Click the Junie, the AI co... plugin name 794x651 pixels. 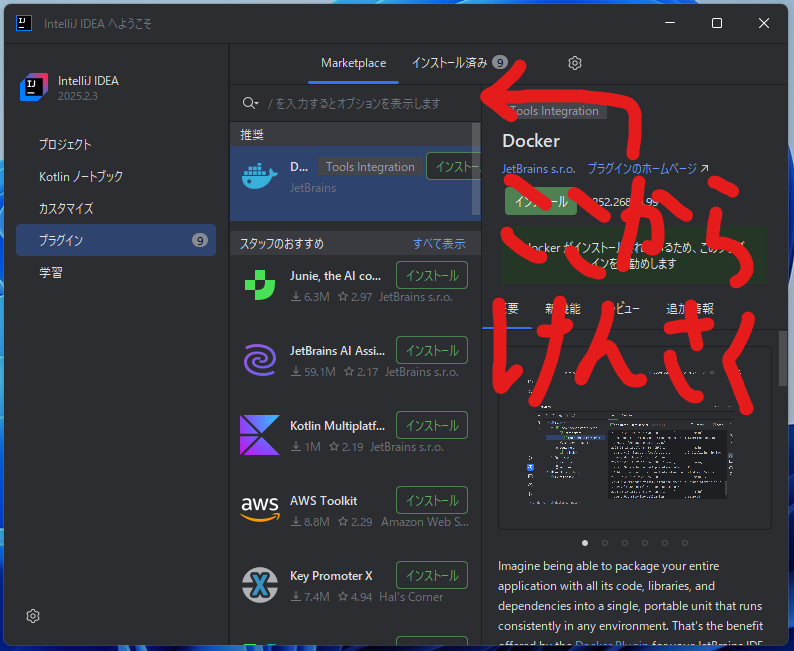[335, 276]
